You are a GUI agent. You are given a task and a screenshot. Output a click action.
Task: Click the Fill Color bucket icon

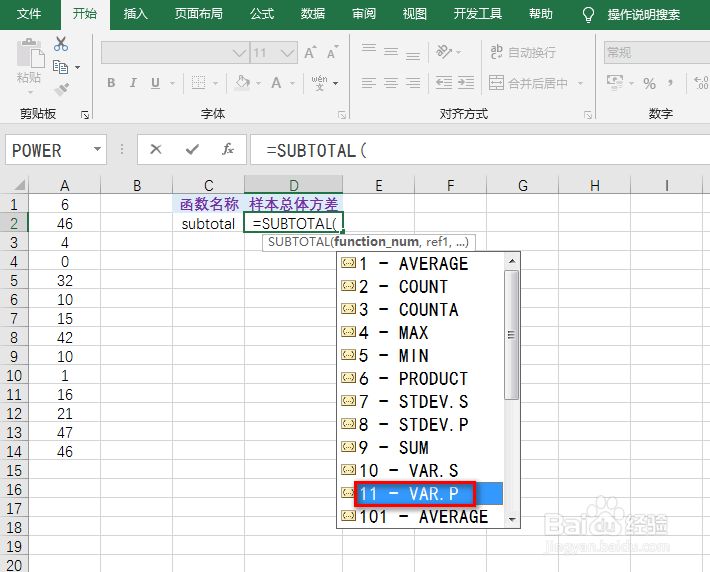coord(242,83)
